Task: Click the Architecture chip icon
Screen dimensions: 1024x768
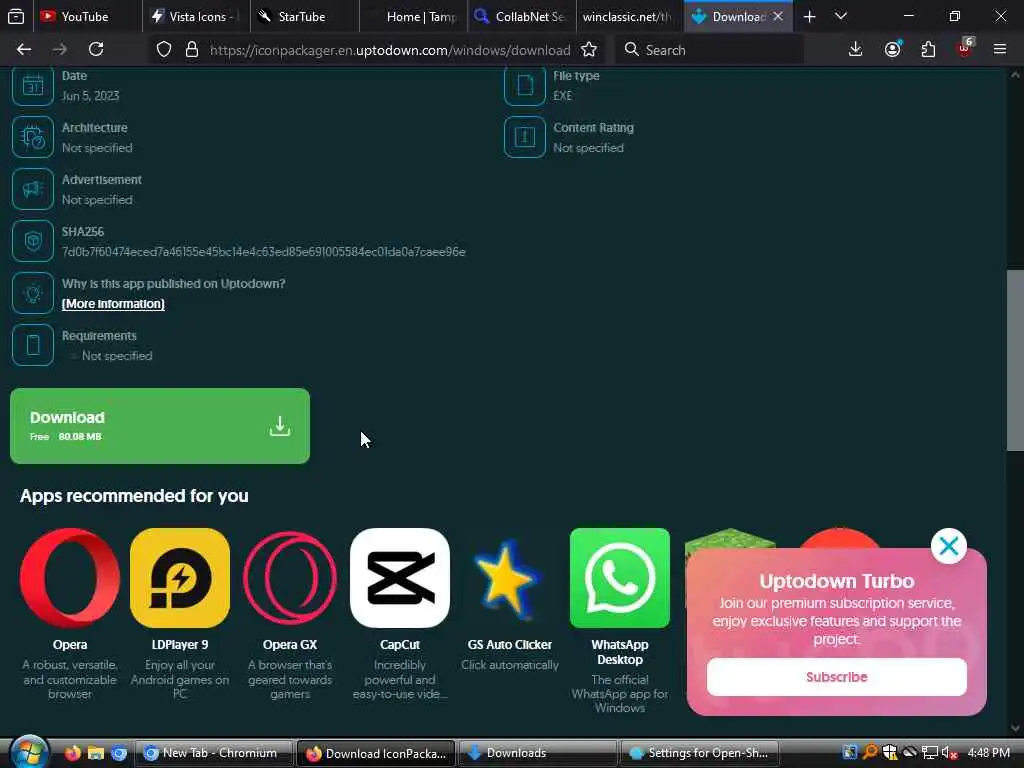Action: pos(33,137)
